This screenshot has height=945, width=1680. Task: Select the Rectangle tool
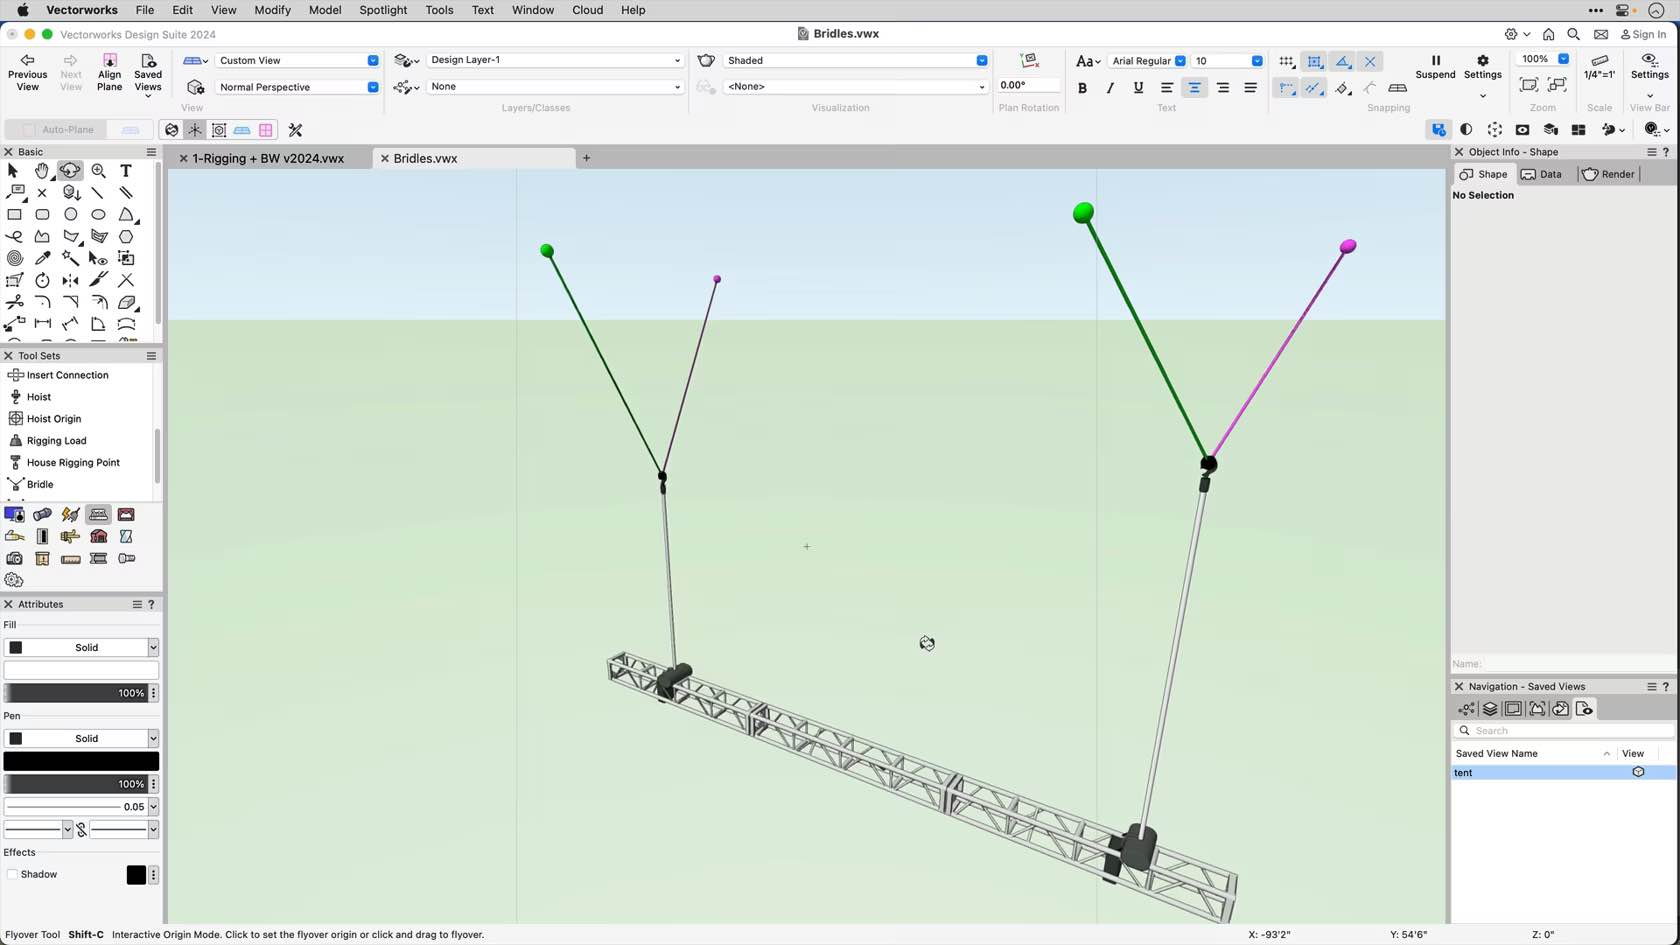[x=14, y=215]
